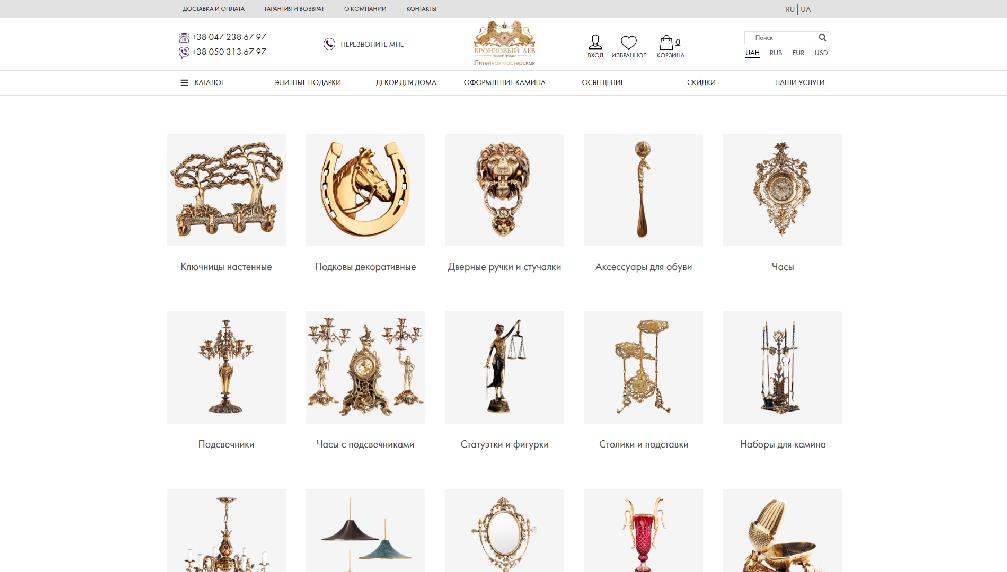
Task: Open the Подсвечники candelabra image
Action: click(227, 367)
